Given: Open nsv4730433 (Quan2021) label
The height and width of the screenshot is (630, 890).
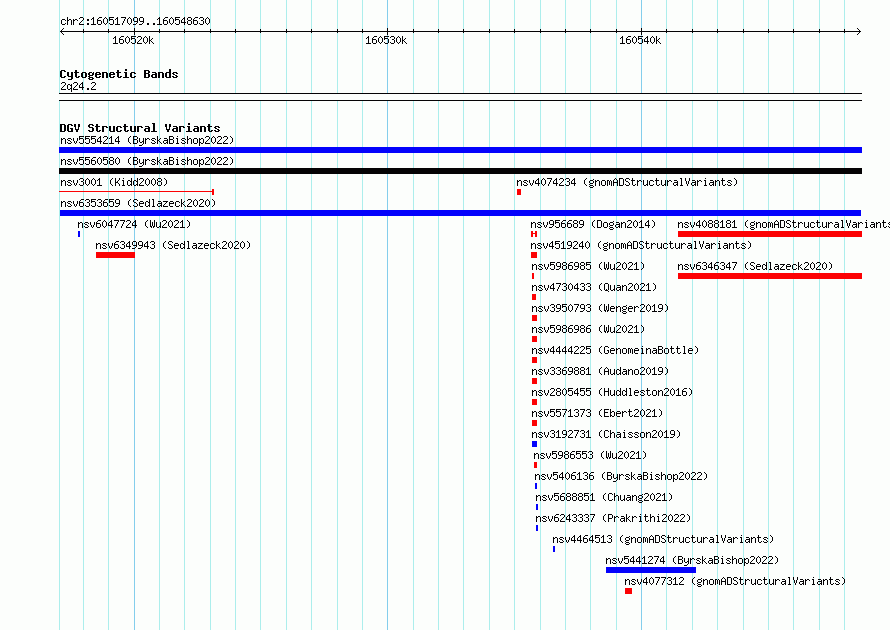Looking at the screenshot, I should click(594, 287).
